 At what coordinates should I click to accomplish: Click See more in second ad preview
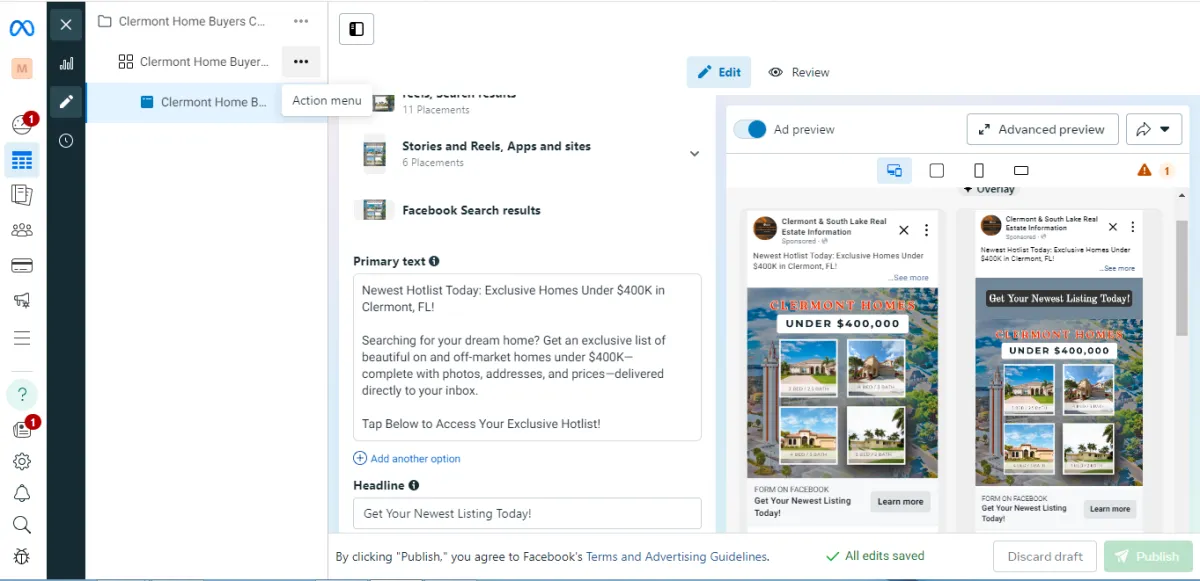(1117, 268)
